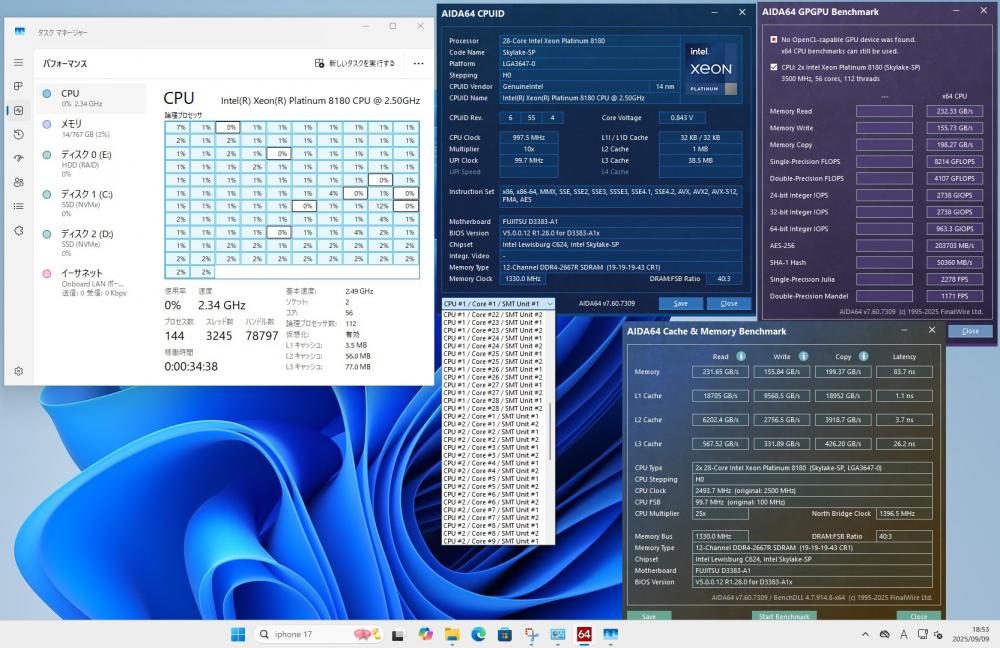This screenshot has width=1000, height=648.
Task: Select ディスク 0 (E:) in the performance list
Action: pos(92,163)
